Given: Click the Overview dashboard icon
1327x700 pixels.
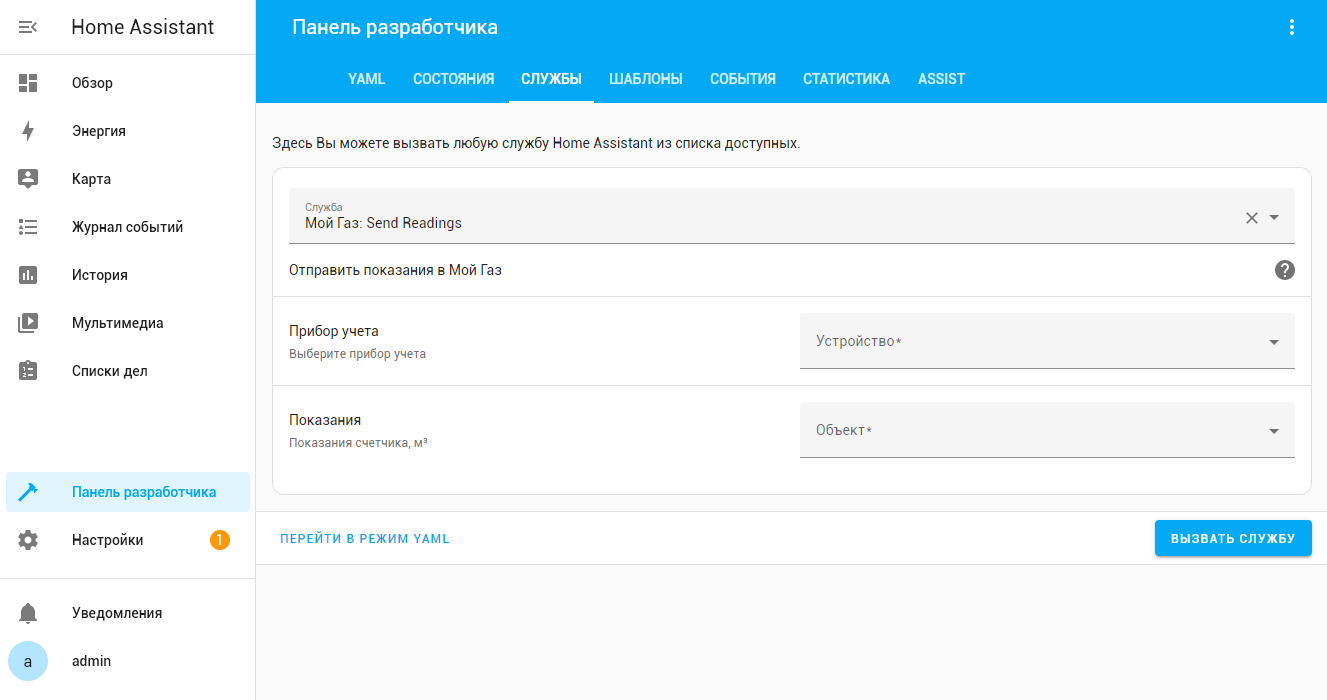Looking at the screenshot, I should click(x=28, y=83).
